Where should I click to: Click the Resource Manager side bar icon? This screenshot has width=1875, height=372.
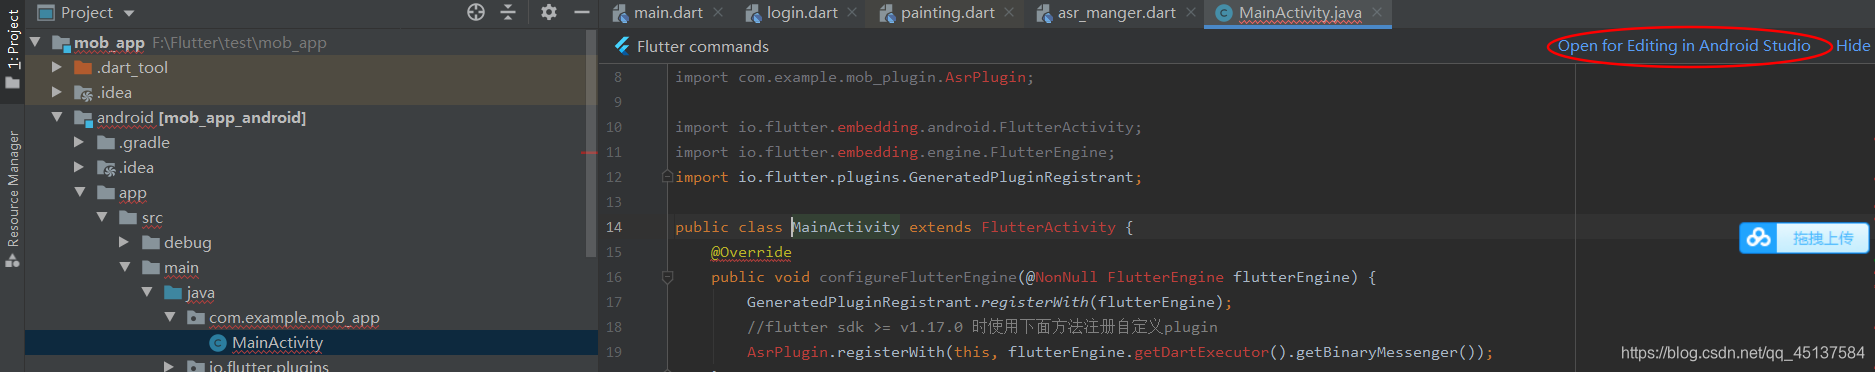point(13,260)
